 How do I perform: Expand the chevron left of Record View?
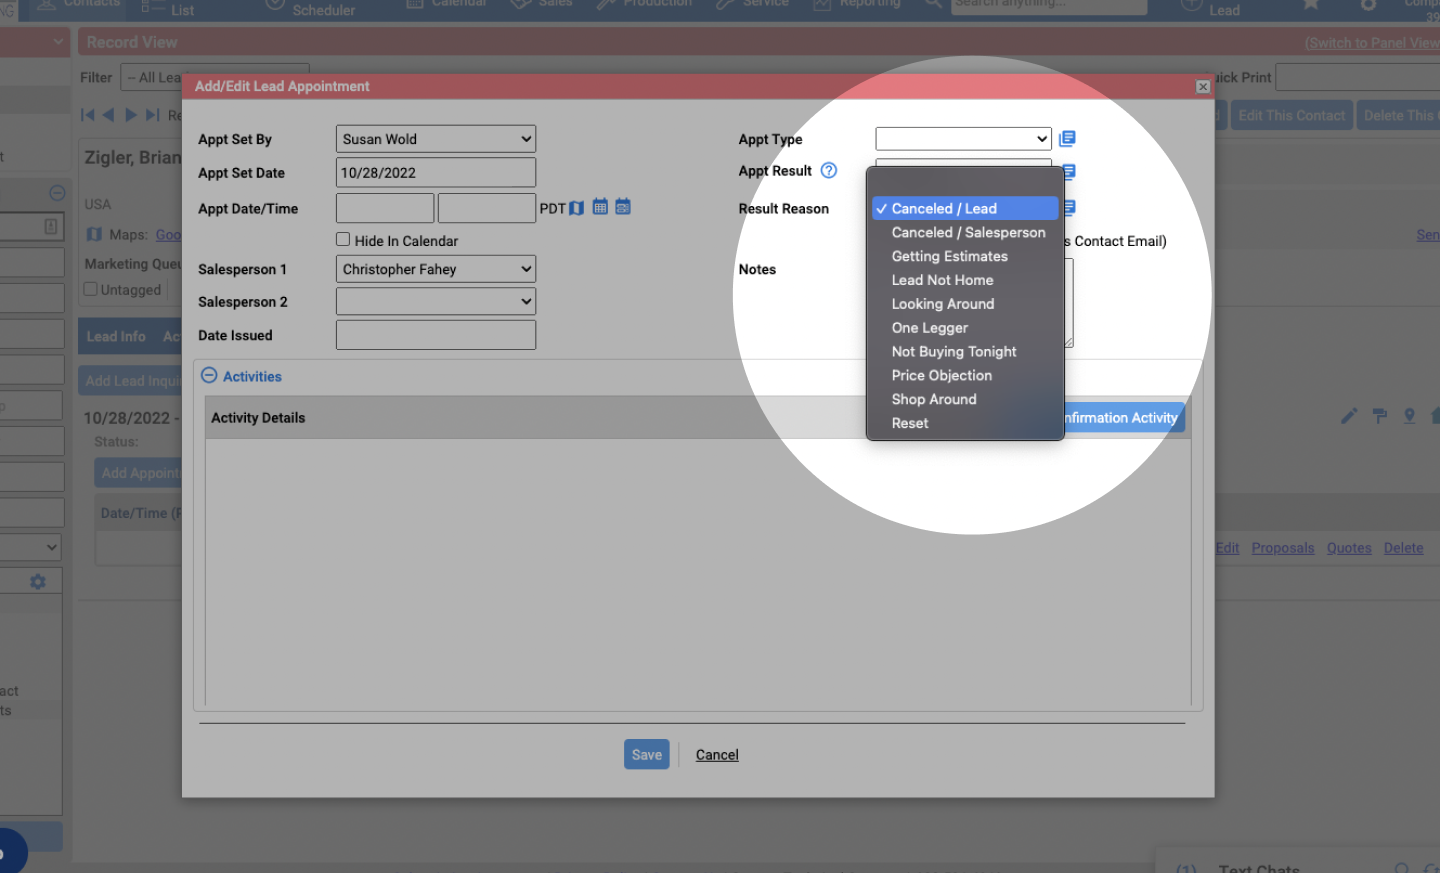58,42
